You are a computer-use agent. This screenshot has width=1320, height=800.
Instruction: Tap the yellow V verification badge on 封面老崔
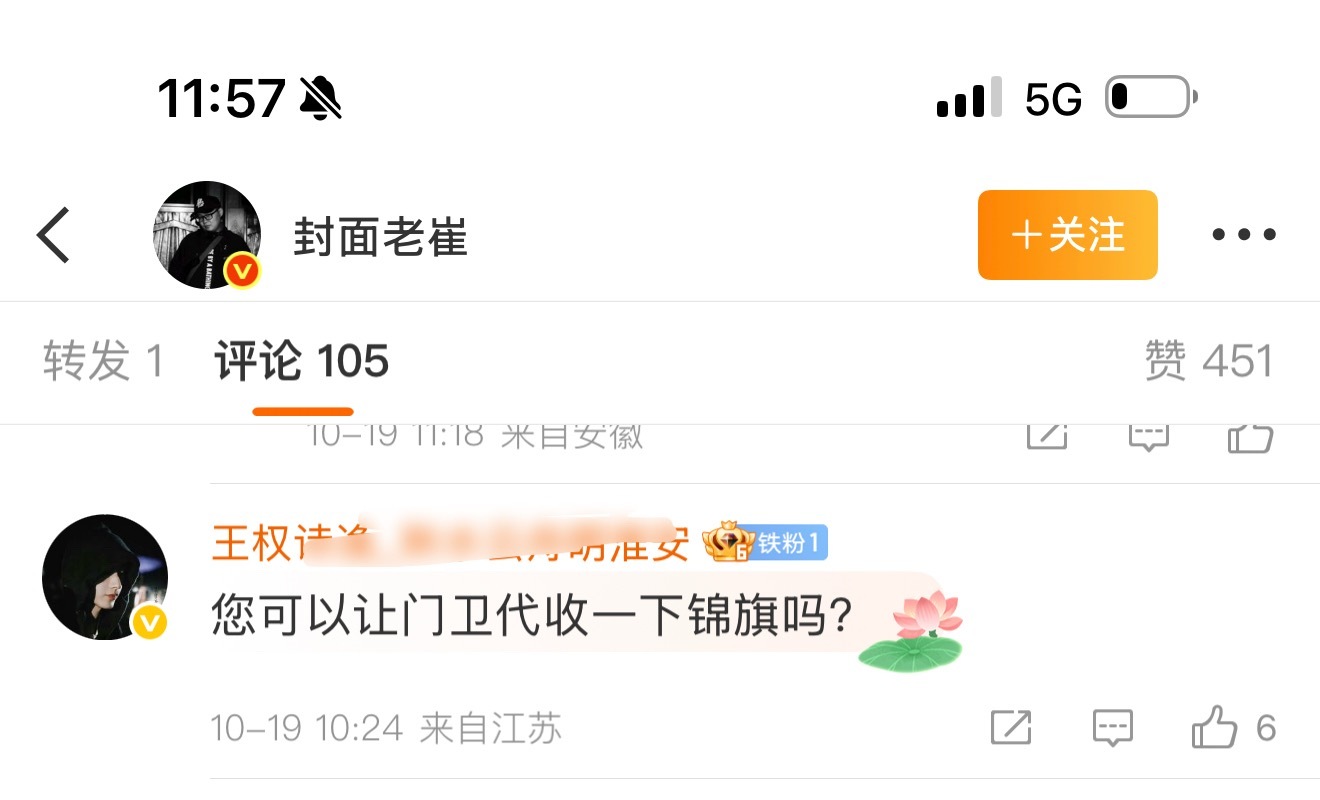243,270
